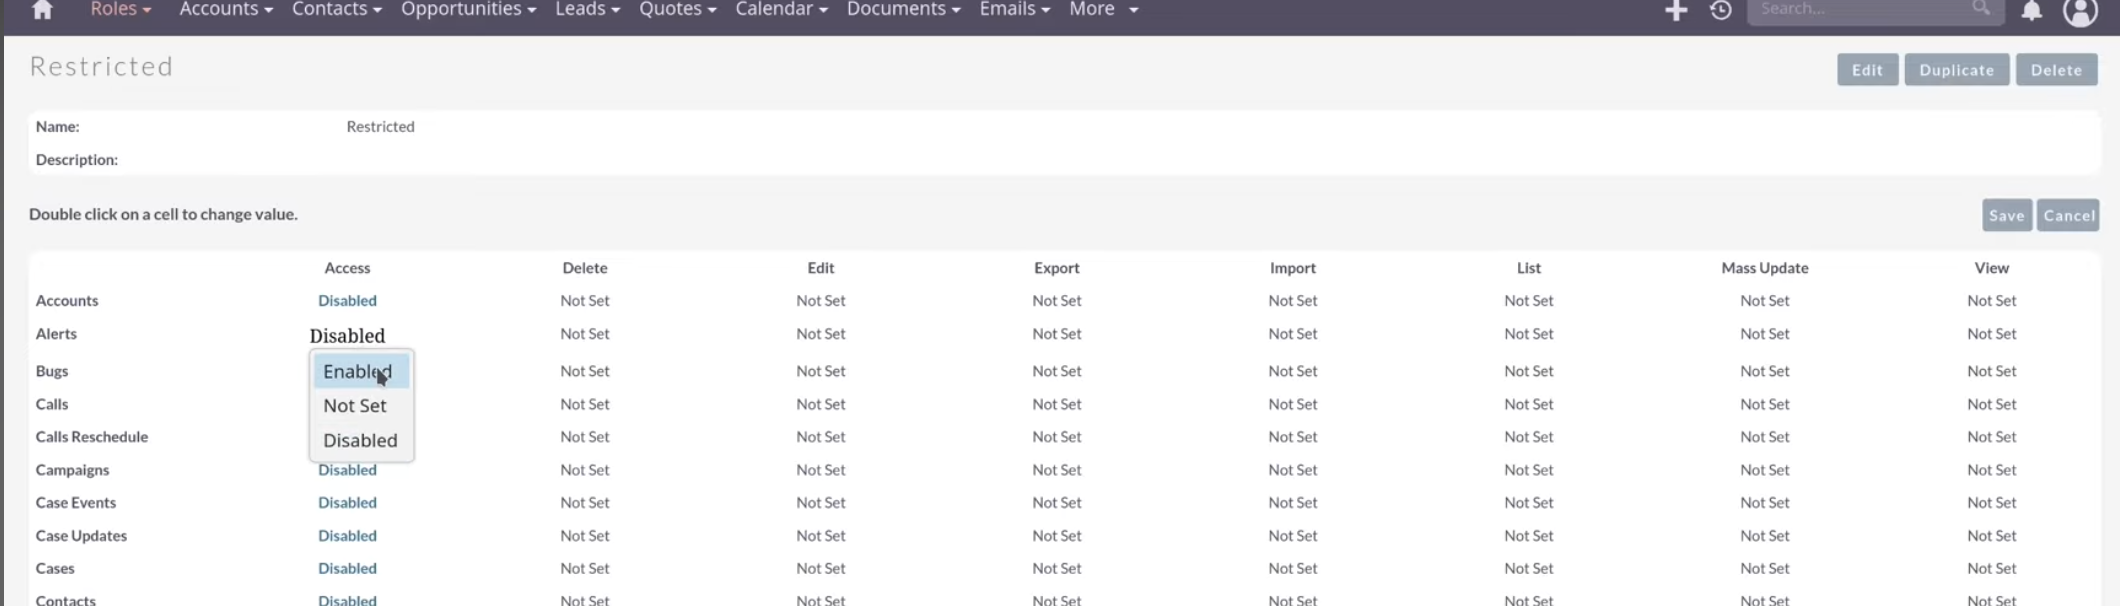2120x606 pixels.
Task: Click the Duplicate button
Action: [x=1956, y=70]
